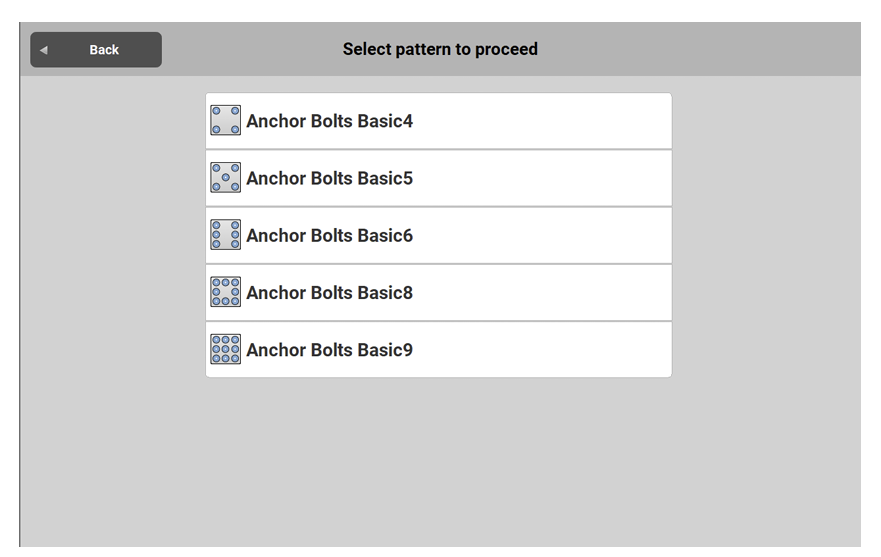This screenshot has height=557, width=881.
Task: Select the "Anchor Bolts Basic9" label
Action: coord(329,350)
